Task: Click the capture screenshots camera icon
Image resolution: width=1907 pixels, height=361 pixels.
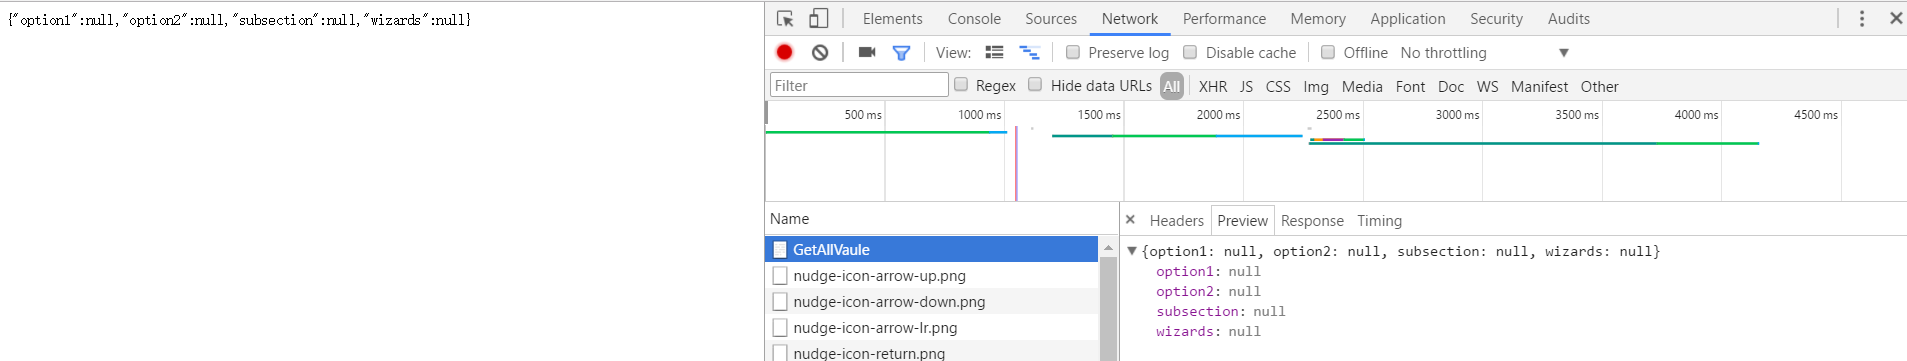Action: click(867, 52)
